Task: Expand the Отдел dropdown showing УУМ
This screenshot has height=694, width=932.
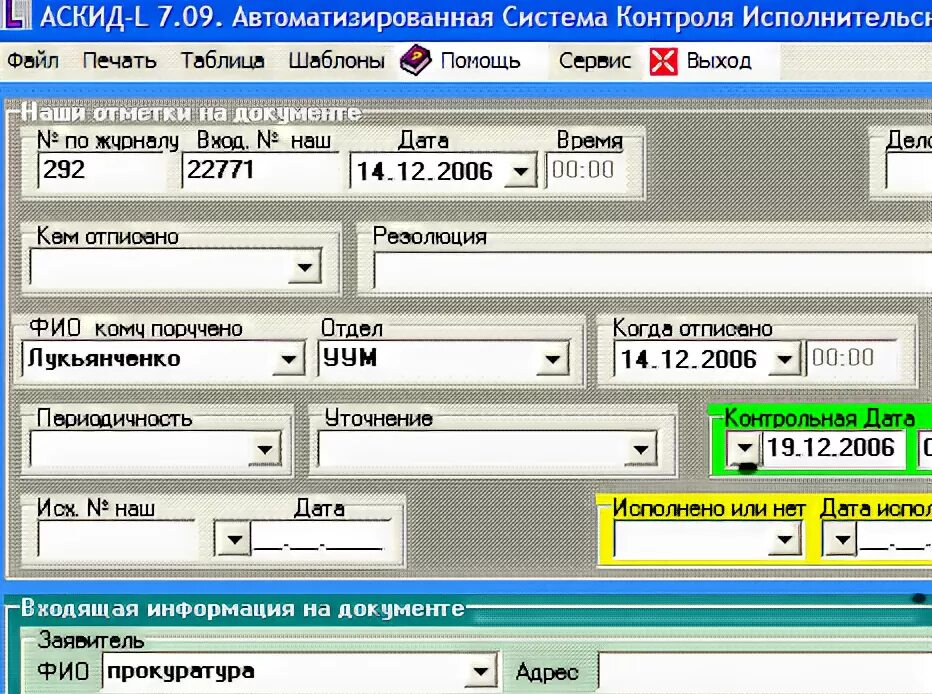Action: [553, 358]
